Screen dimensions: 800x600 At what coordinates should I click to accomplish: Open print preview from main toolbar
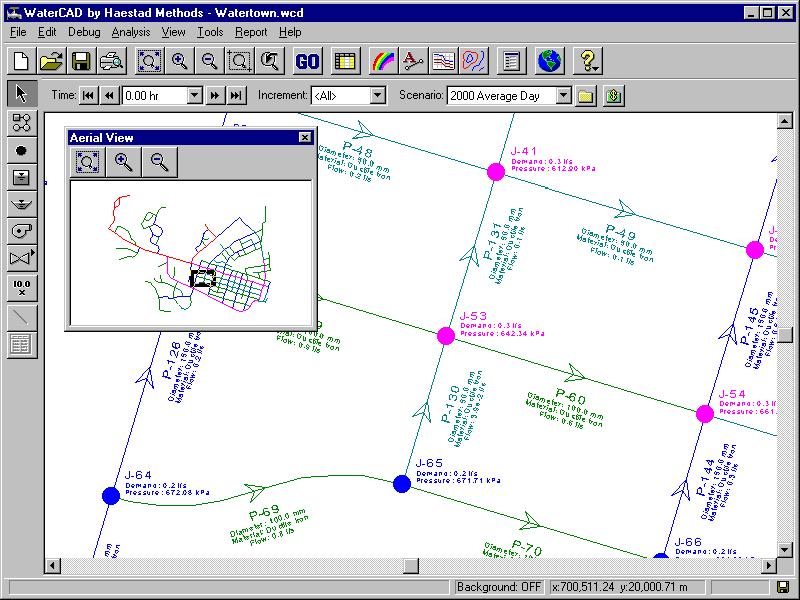pos(111,61)
